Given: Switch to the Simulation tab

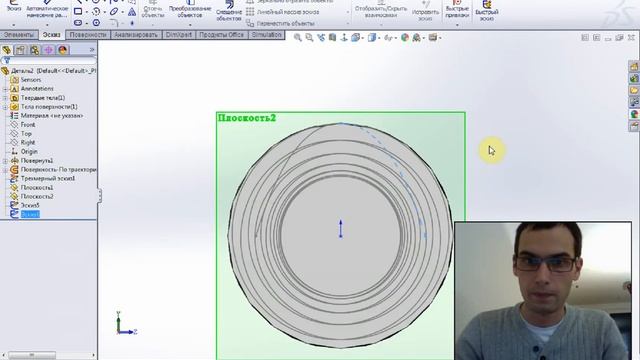Looking at the screenshot, I should click(x=266, y=35).
